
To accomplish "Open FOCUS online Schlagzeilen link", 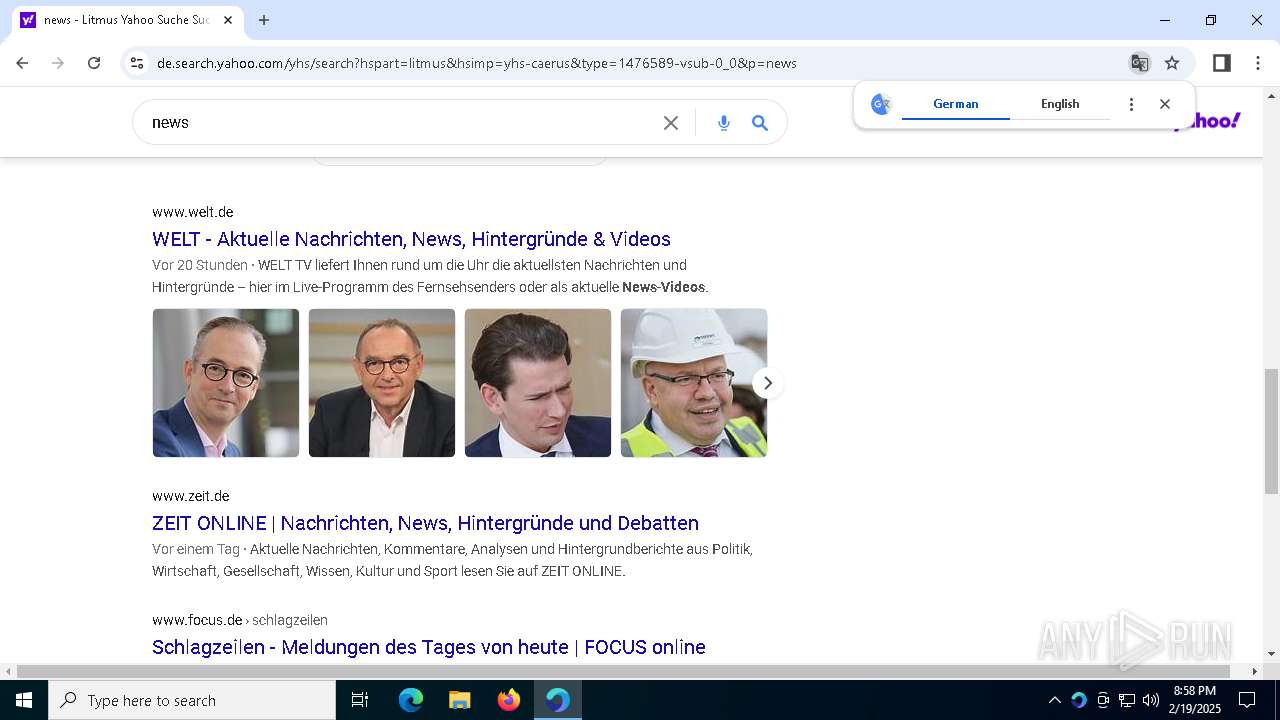I will tap(429, 647).
